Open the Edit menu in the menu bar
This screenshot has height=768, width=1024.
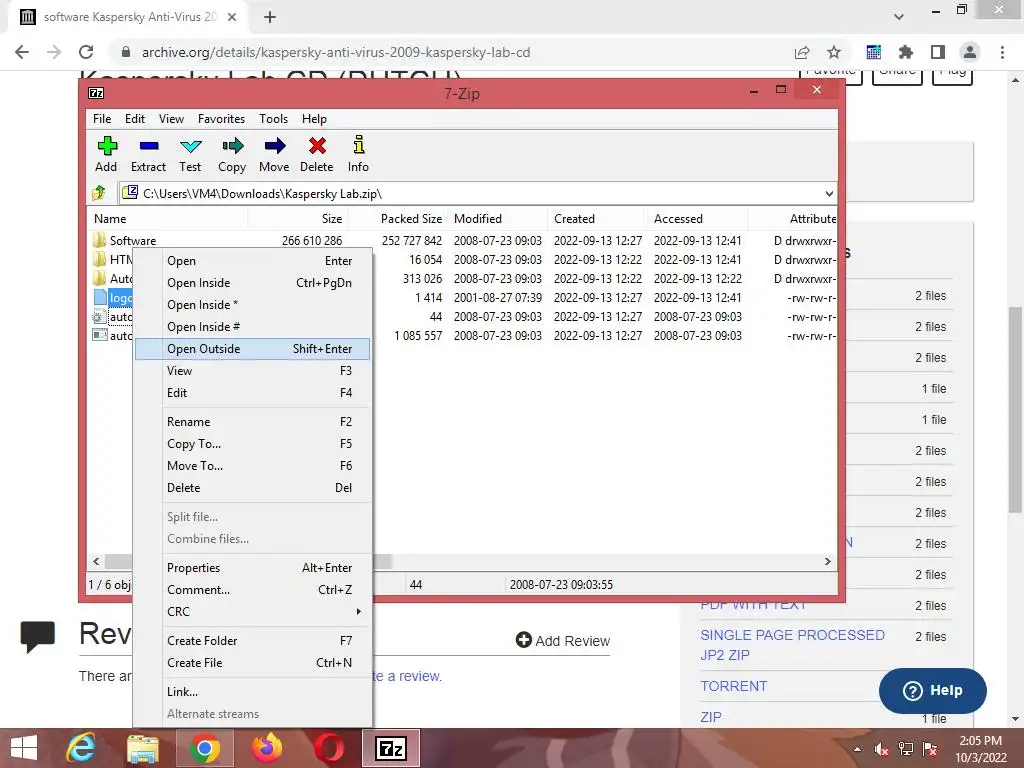(135, 119)
